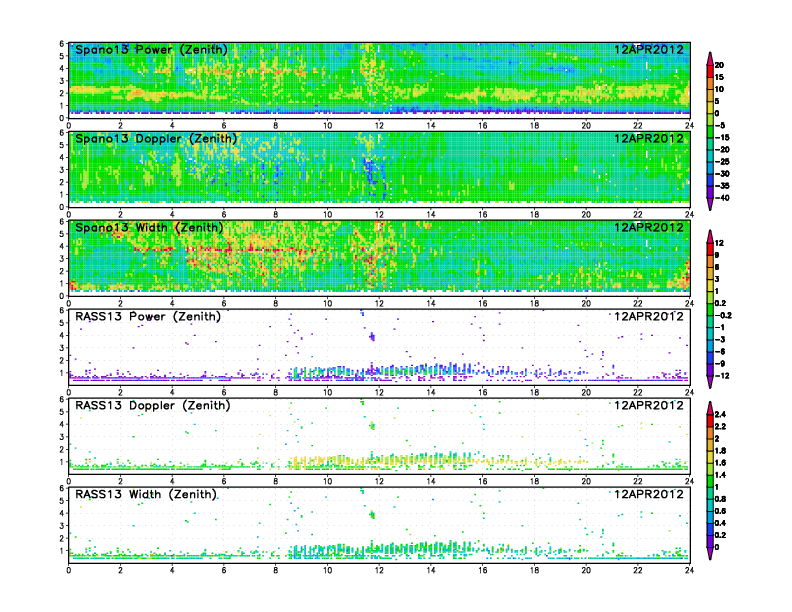This screenshot has height=612, width=792.
Task: Click the "0.6" label on the bottom colorbar
Action: coord(720,511)
